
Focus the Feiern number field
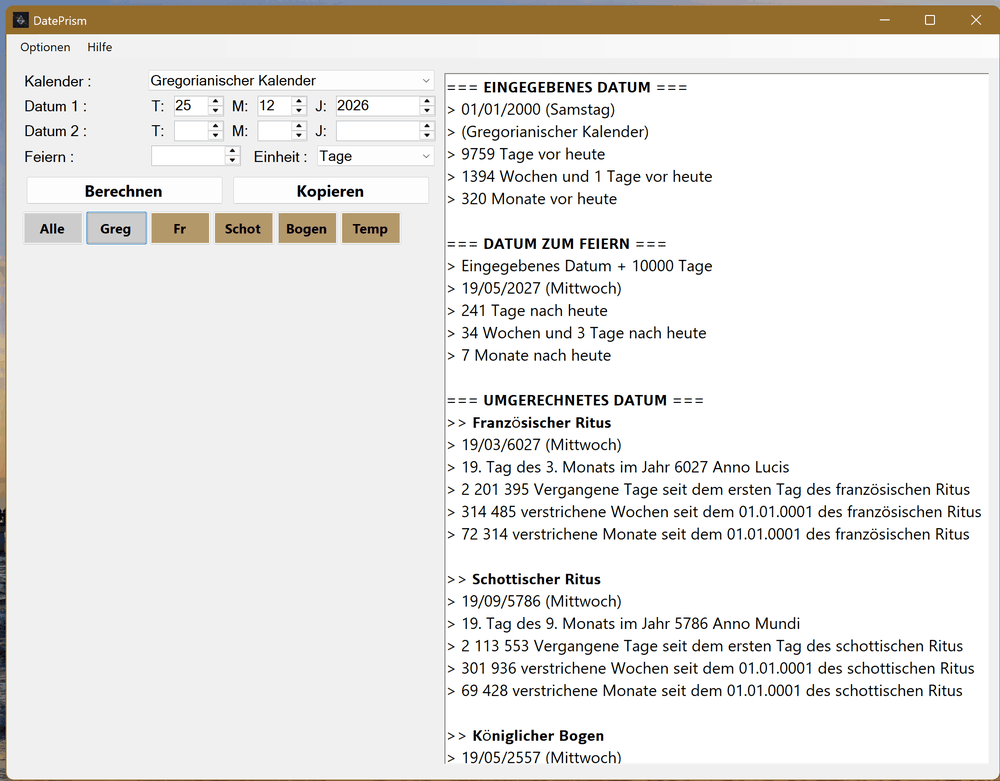189,156
